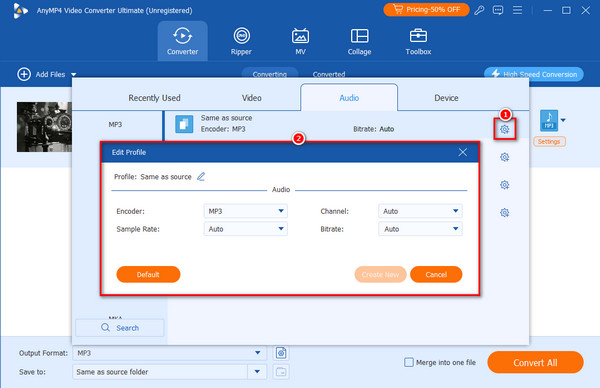This screenshot has width=600, height=388.
Task: Open the Collage tab
Action: (x=359, y=41)
